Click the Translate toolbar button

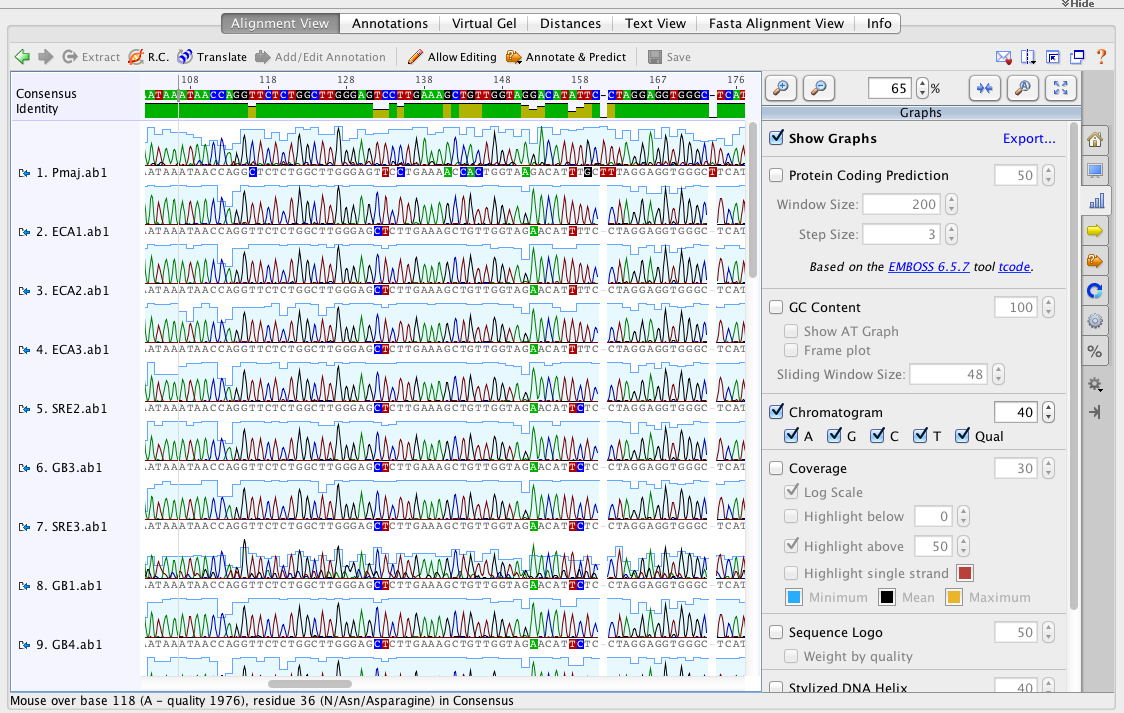tap(211, 57)
